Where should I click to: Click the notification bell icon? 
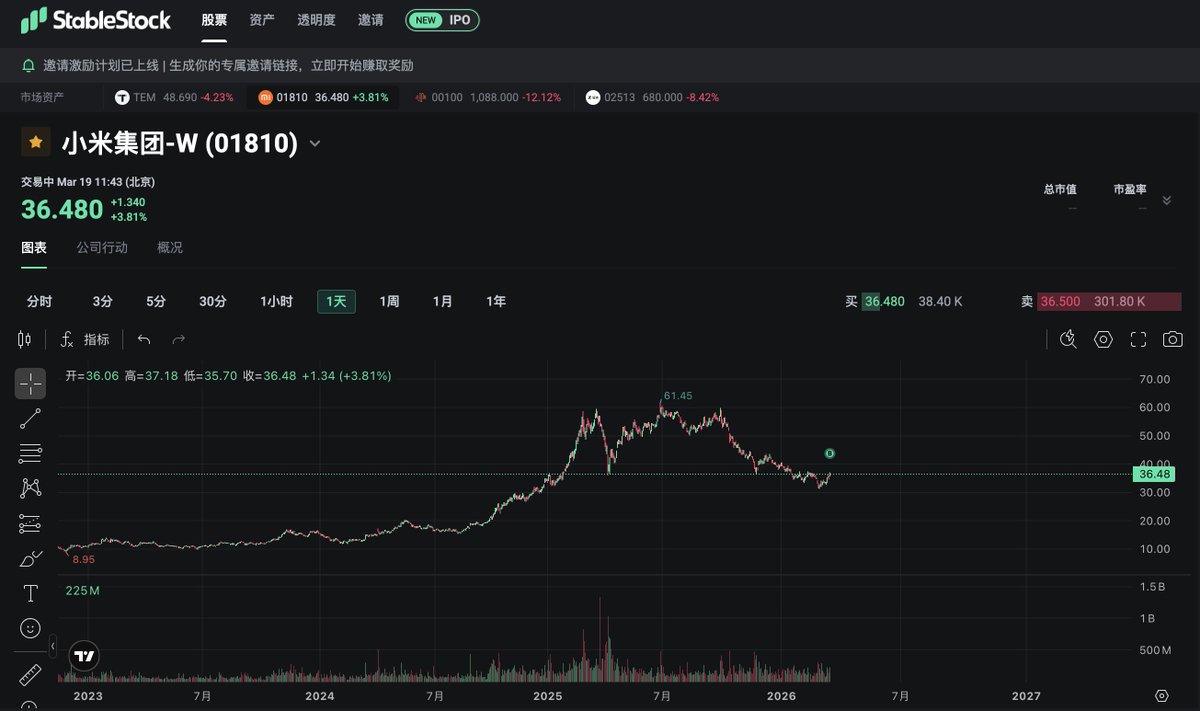coord(28,65)
